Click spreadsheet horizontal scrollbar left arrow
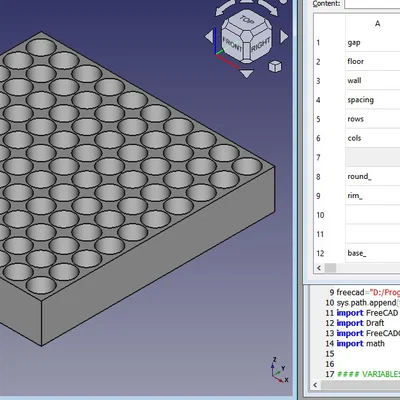This screenshot has width=400, height=400. coord(319,268)
